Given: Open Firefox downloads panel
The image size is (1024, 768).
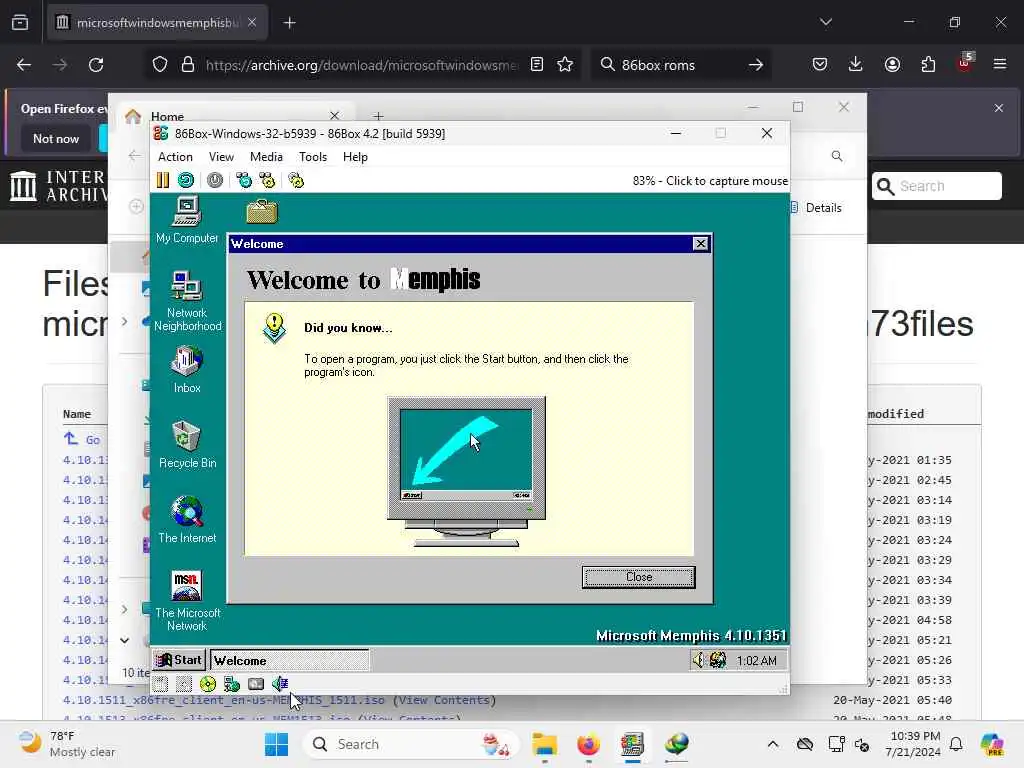Looking at the screenshot, I should click(856, 65).
